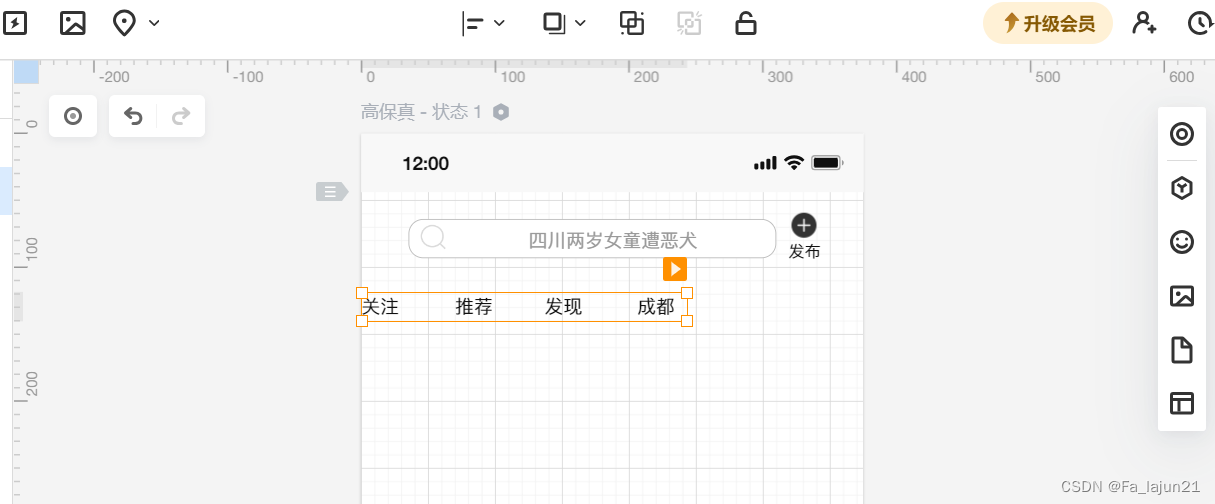
Task: Toggle the lock icon in toolbar
Action: [x=746, y=23]
